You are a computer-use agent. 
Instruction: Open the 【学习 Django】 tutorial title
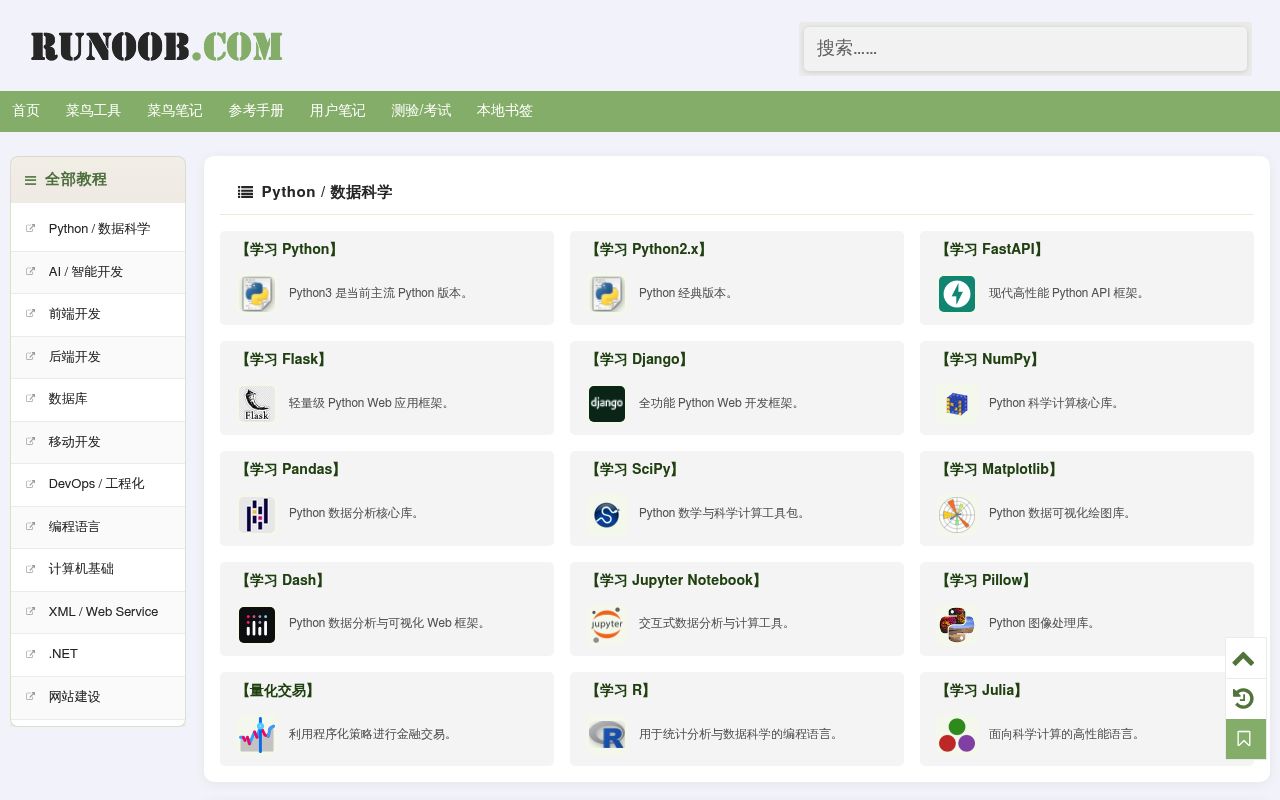pyautogui.click(x=639, y=359)
